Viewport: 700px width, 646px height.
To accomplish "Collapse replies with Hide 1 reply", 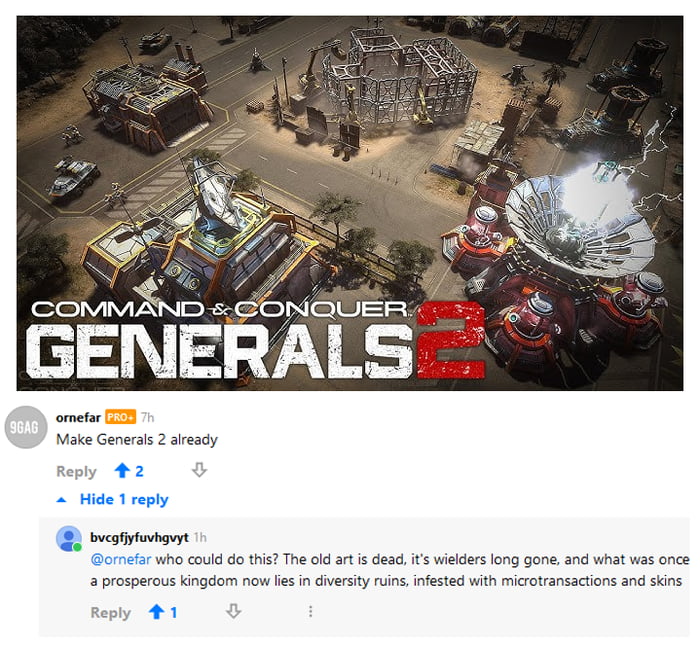I will tap(124, 499).
